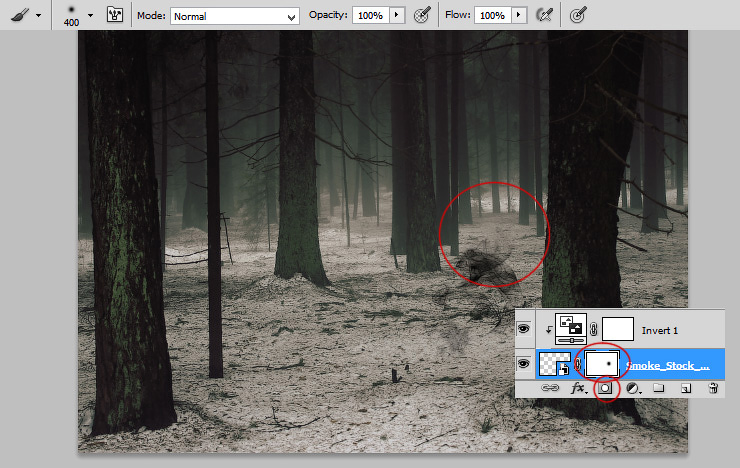Hide the Smoke_Stock layer
This screenshot has width=740, height=468.
(524, 364)
